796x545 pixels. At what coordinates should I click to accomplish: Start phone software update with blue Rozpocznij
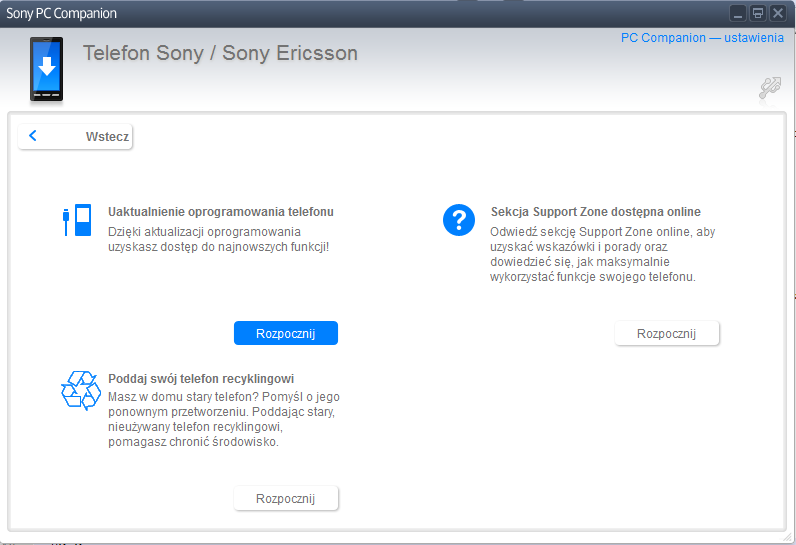click(x=286, y=333)
